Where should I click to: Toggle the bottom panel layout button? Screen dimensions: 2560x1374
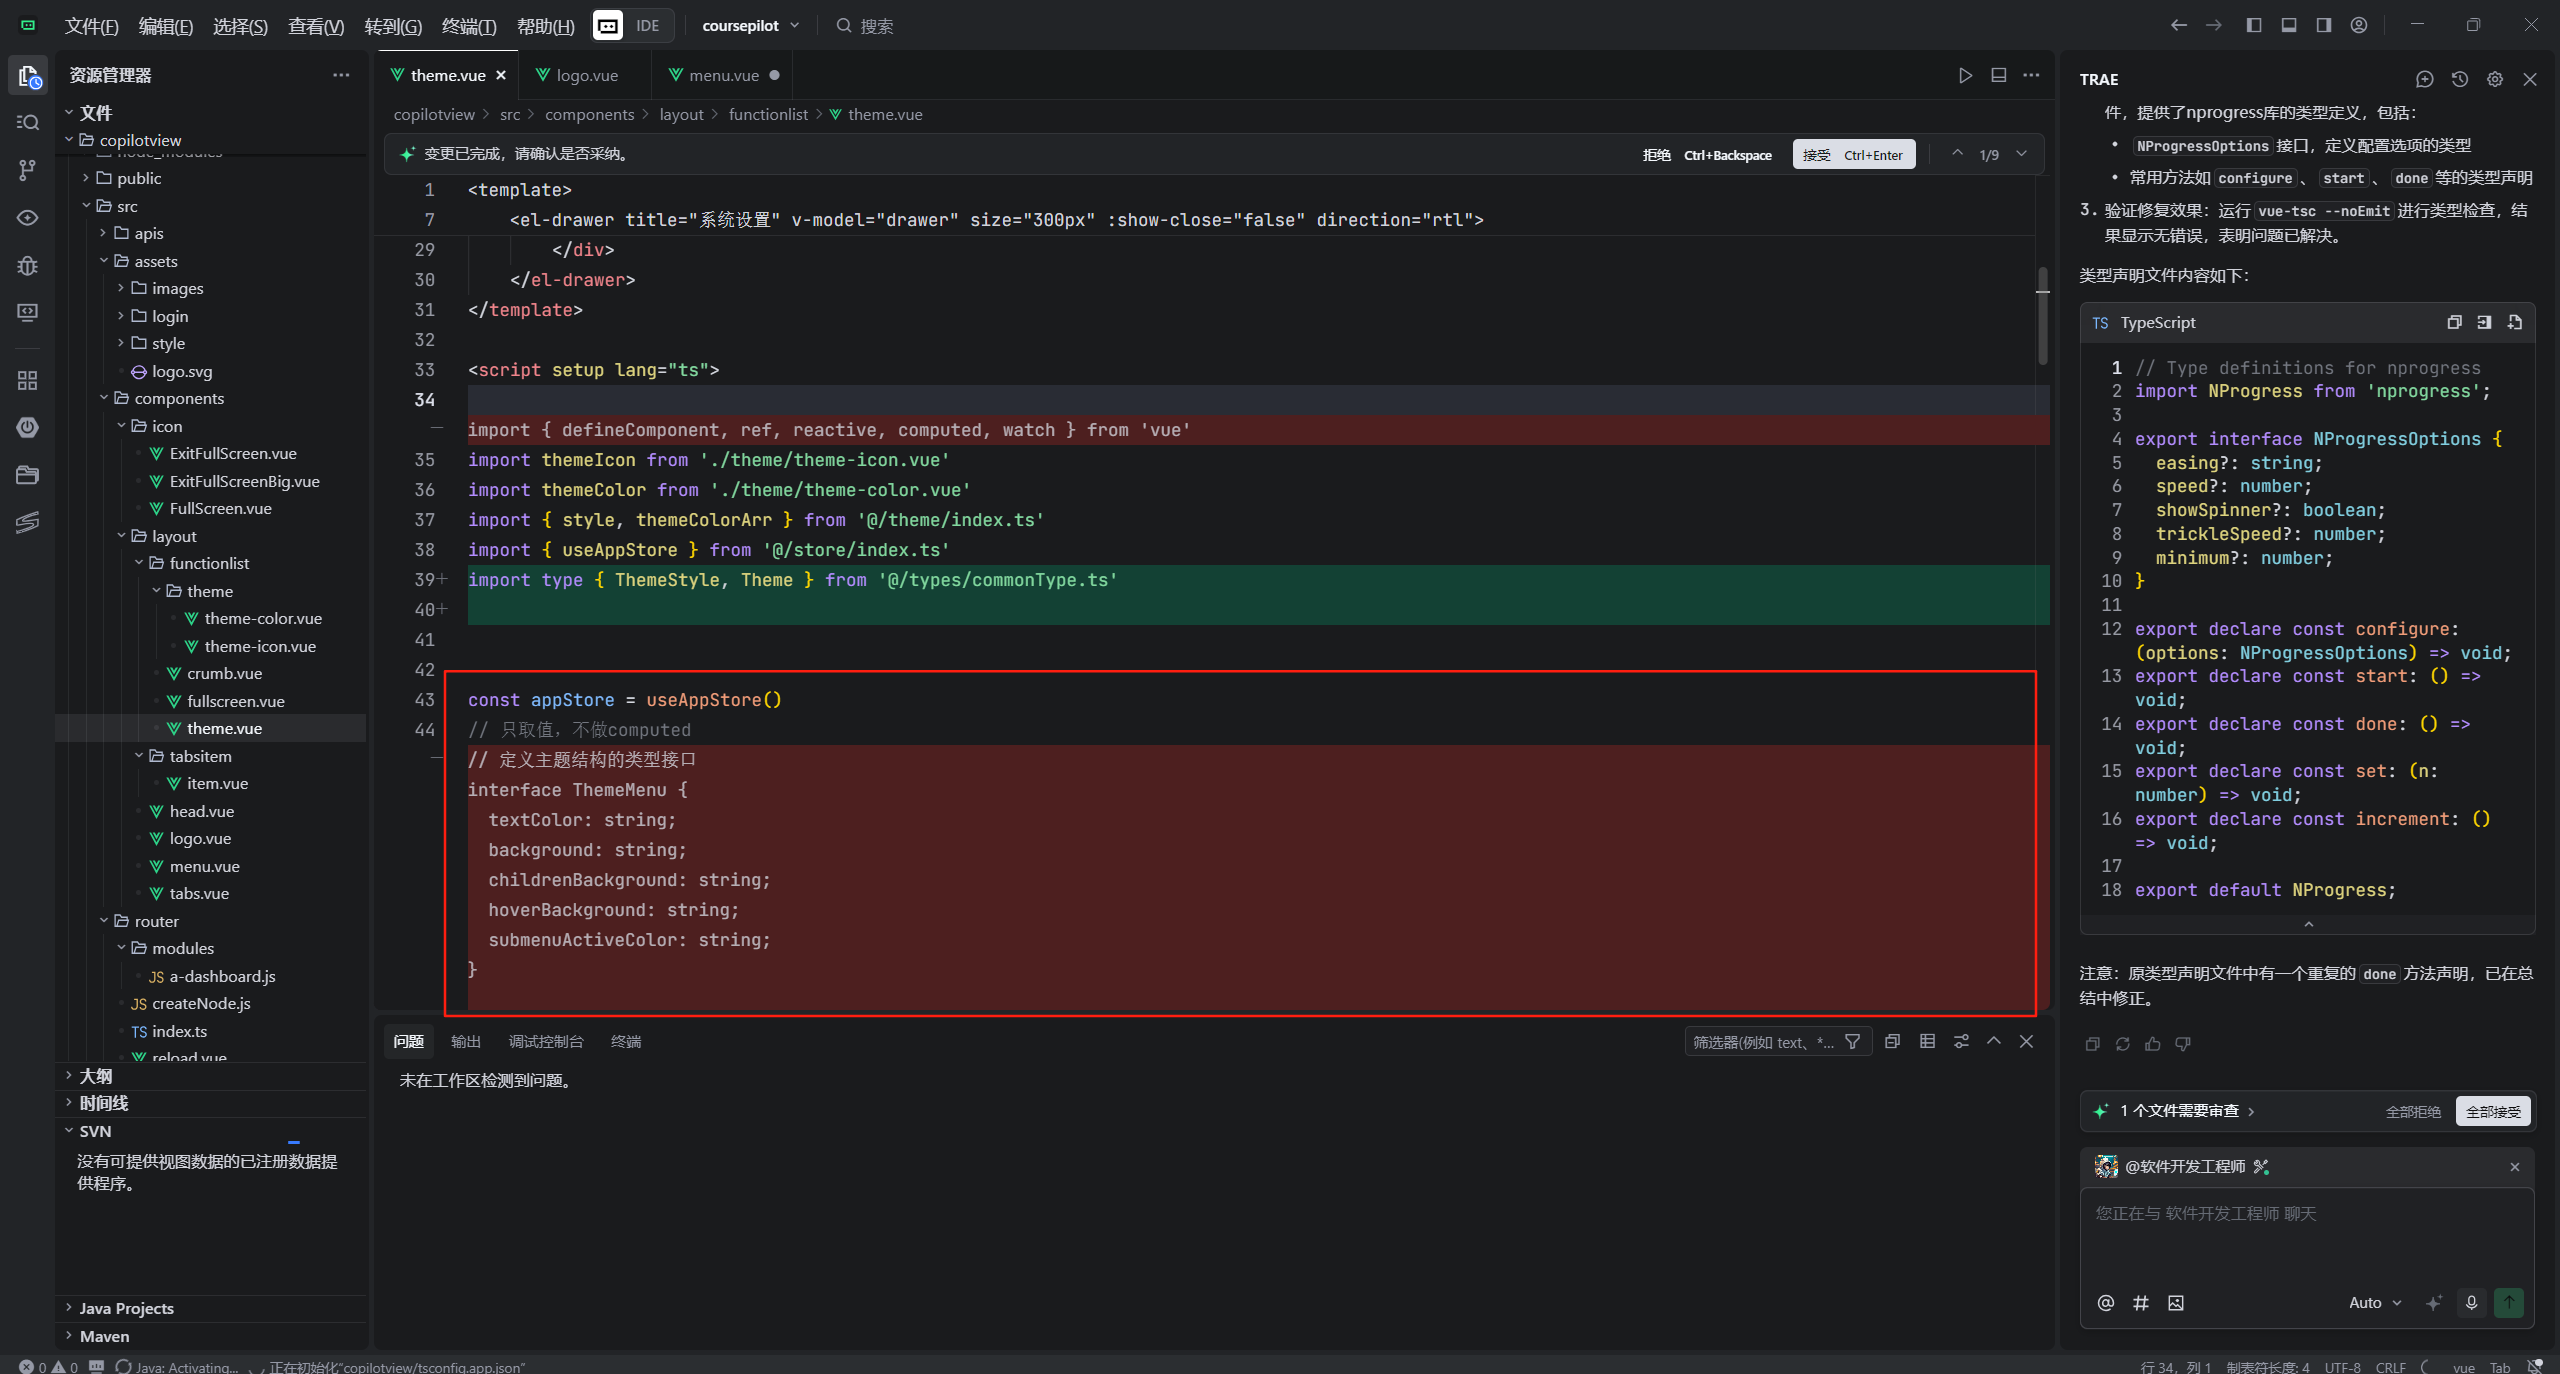2289,25
